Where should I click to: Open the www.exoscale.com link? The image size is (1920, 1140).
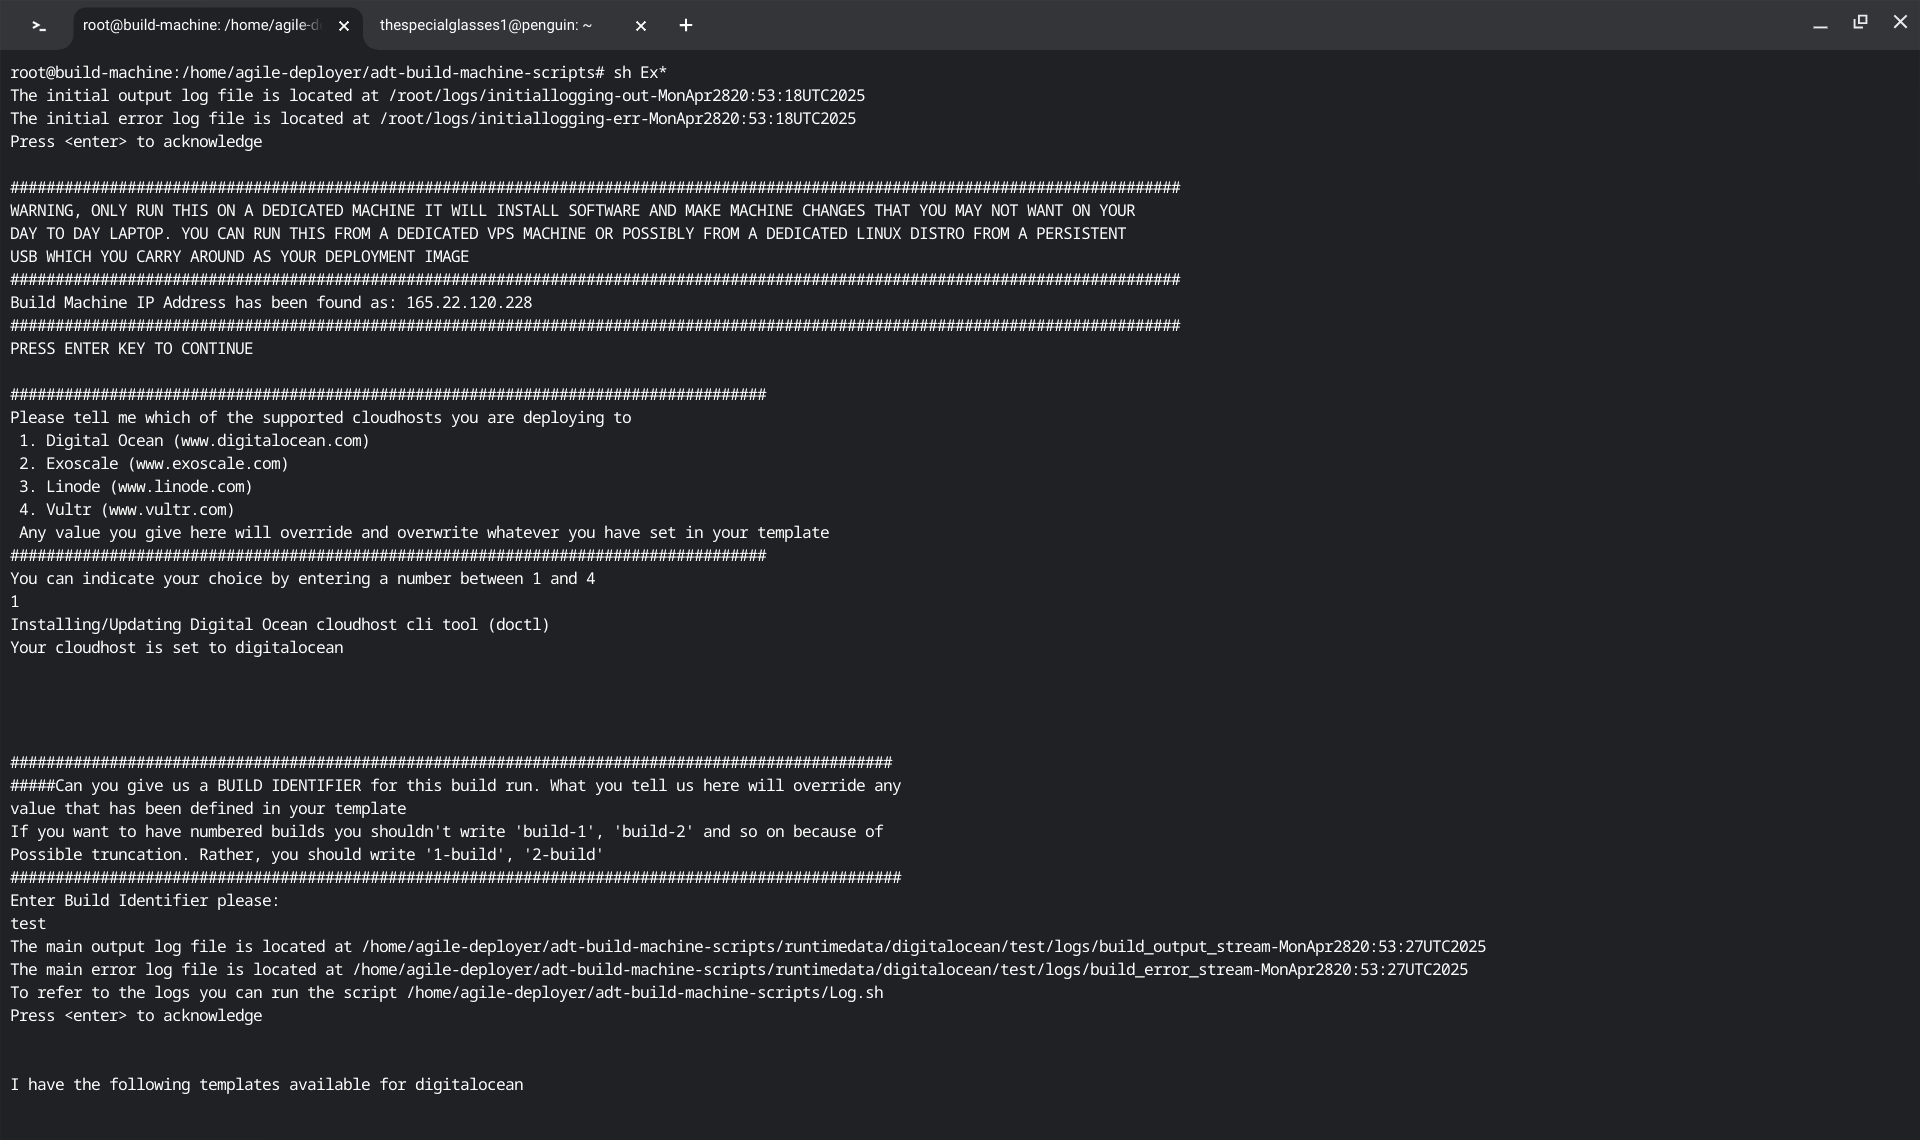coord(208,464)
